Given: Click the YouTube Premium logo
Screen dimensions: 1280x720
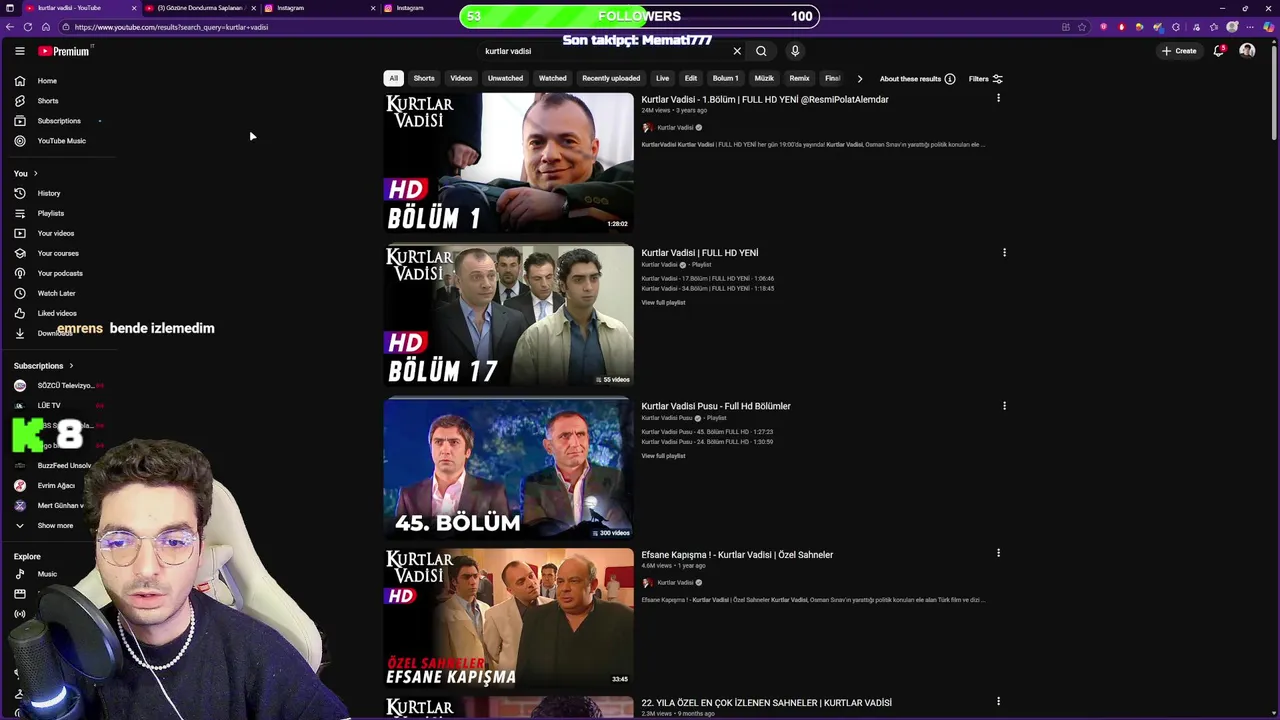Looking at the screenshot, I should (x=66, y=51).
